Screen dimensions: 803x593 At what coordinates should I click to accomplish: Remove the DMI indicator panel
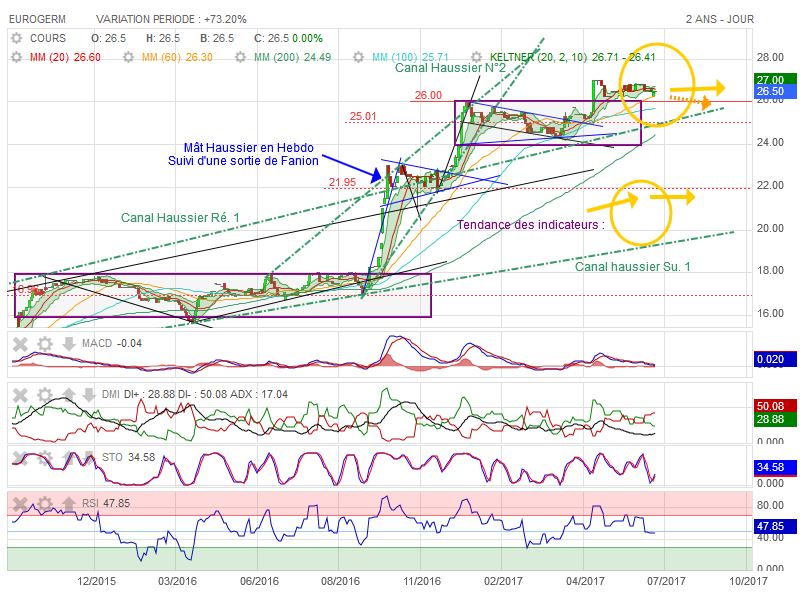20,395
